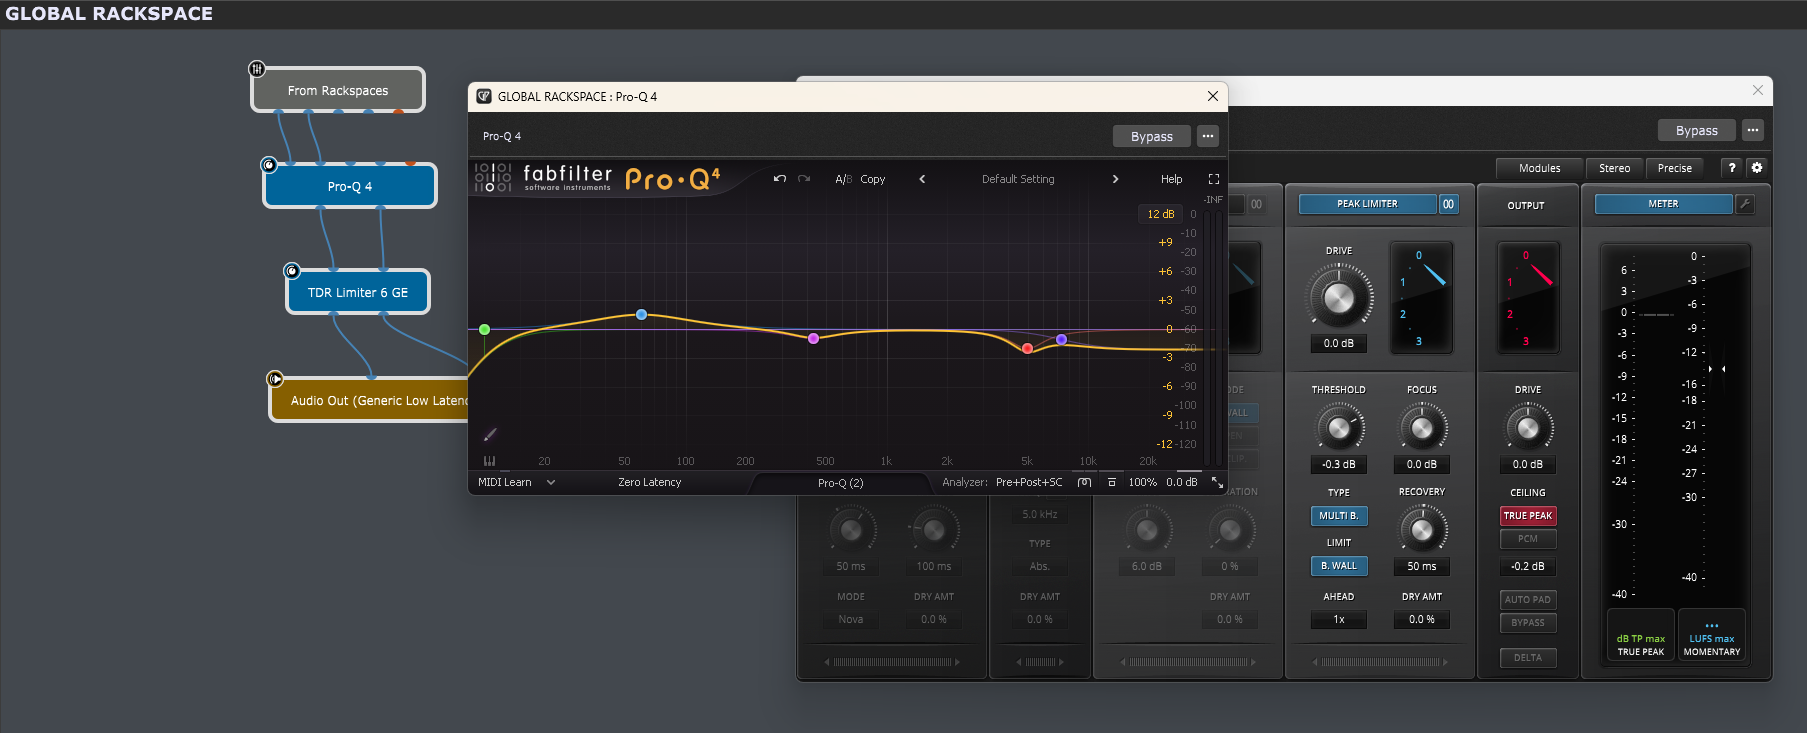Open Pro-Q 4 plugin more options
The width and height of the screenshot is (1807, 733).
1208,136
